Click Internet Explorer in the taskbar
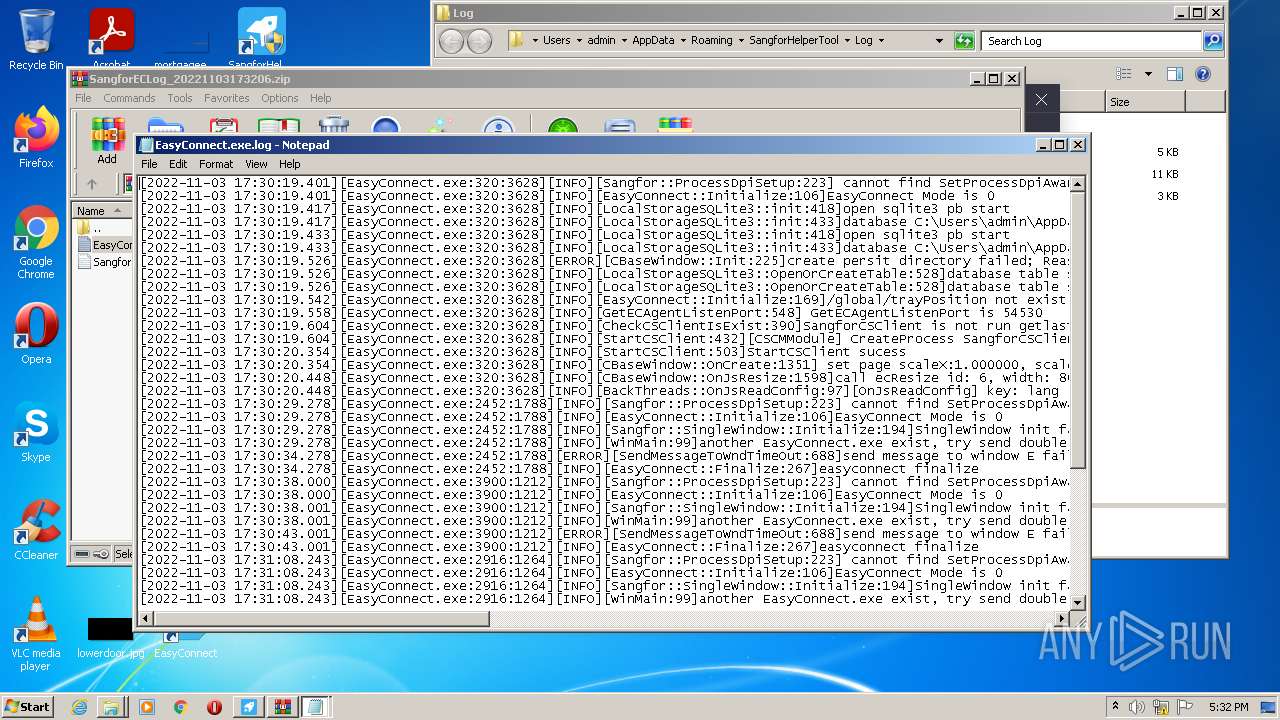1280x720 pixels. tap(79, 707)
